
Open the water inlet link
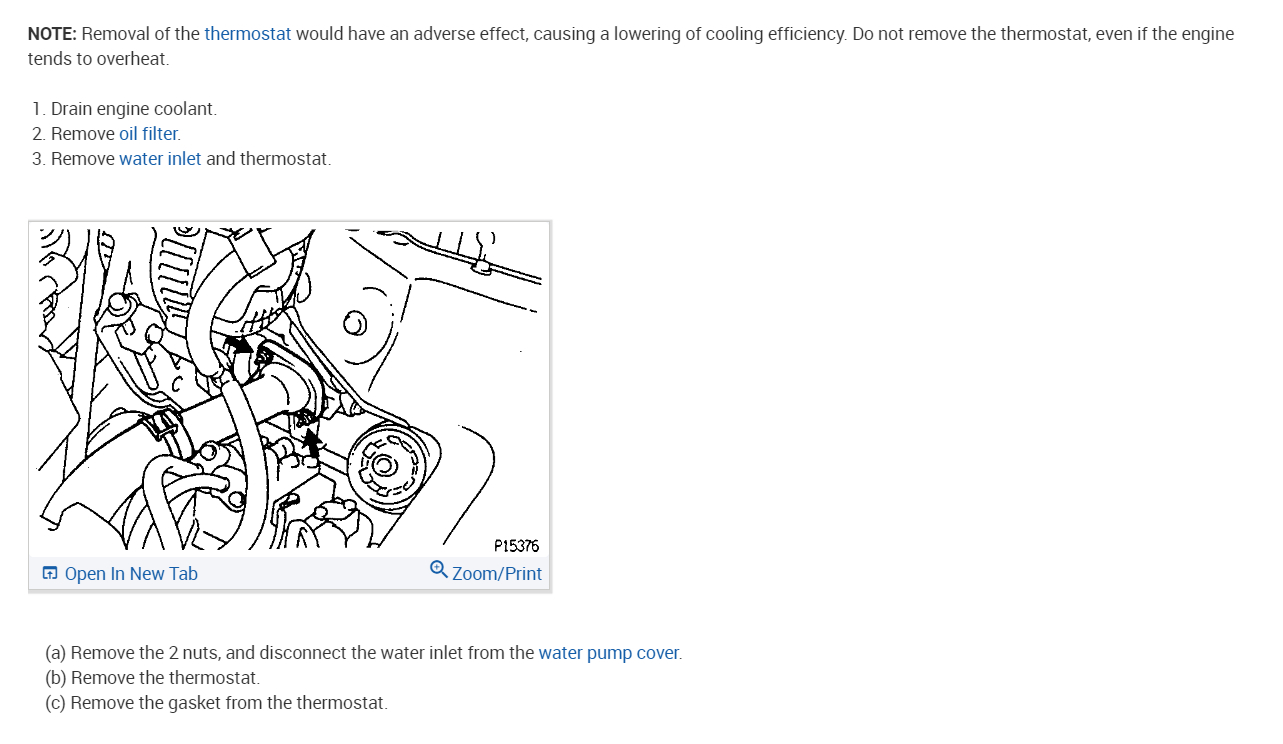(160, 159)
